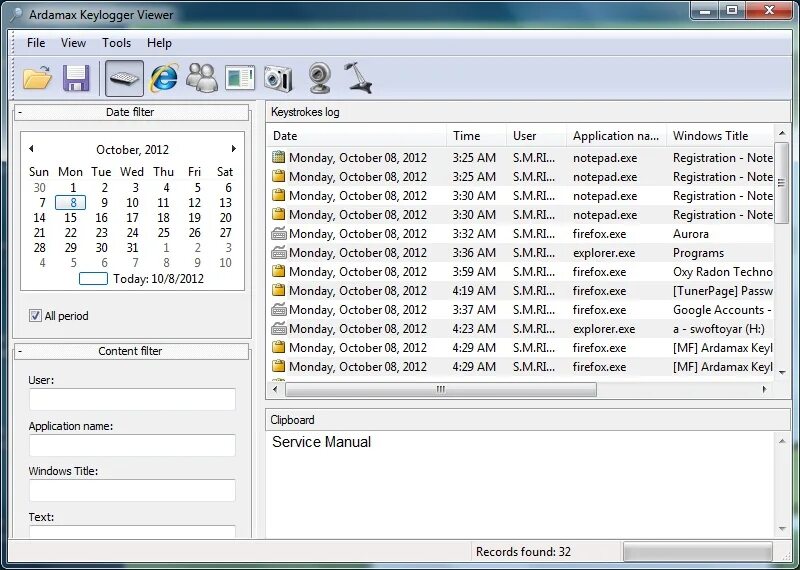Open log file with folder icon
This screenshot has height=570, width=800.
(x=37, y=79)
